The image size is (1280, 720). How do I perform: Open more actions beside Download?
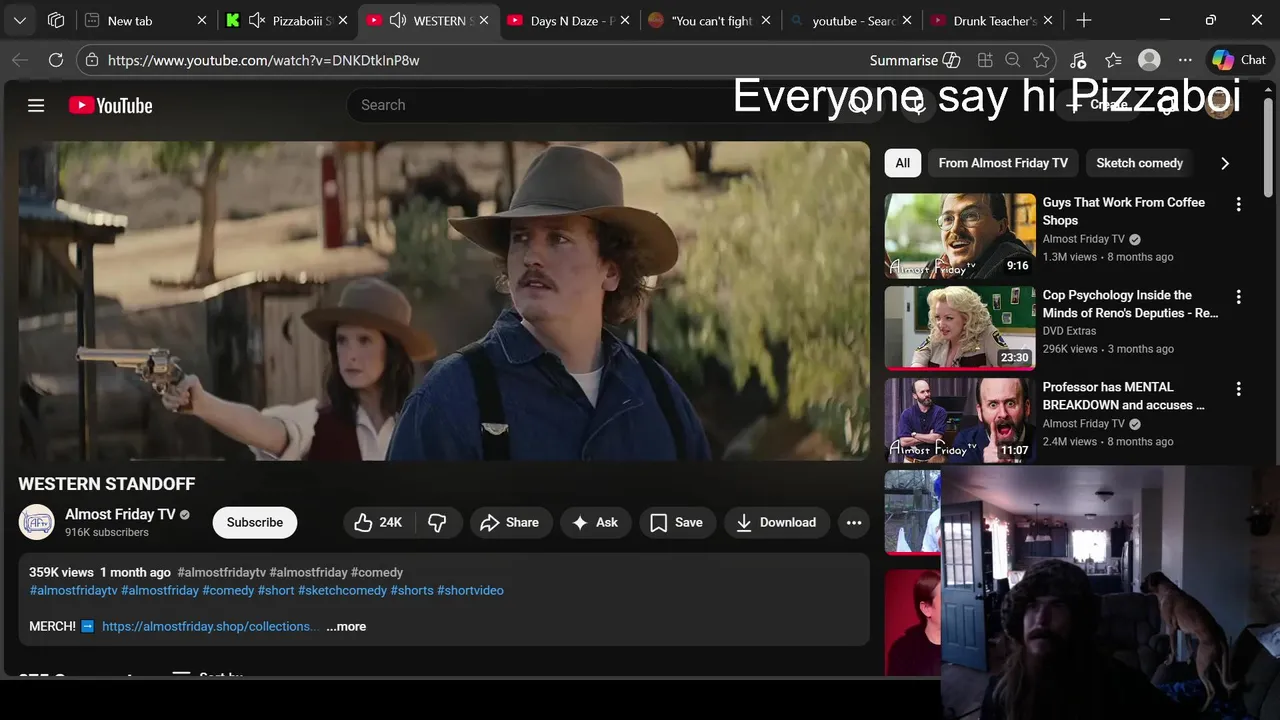point(853,522)
